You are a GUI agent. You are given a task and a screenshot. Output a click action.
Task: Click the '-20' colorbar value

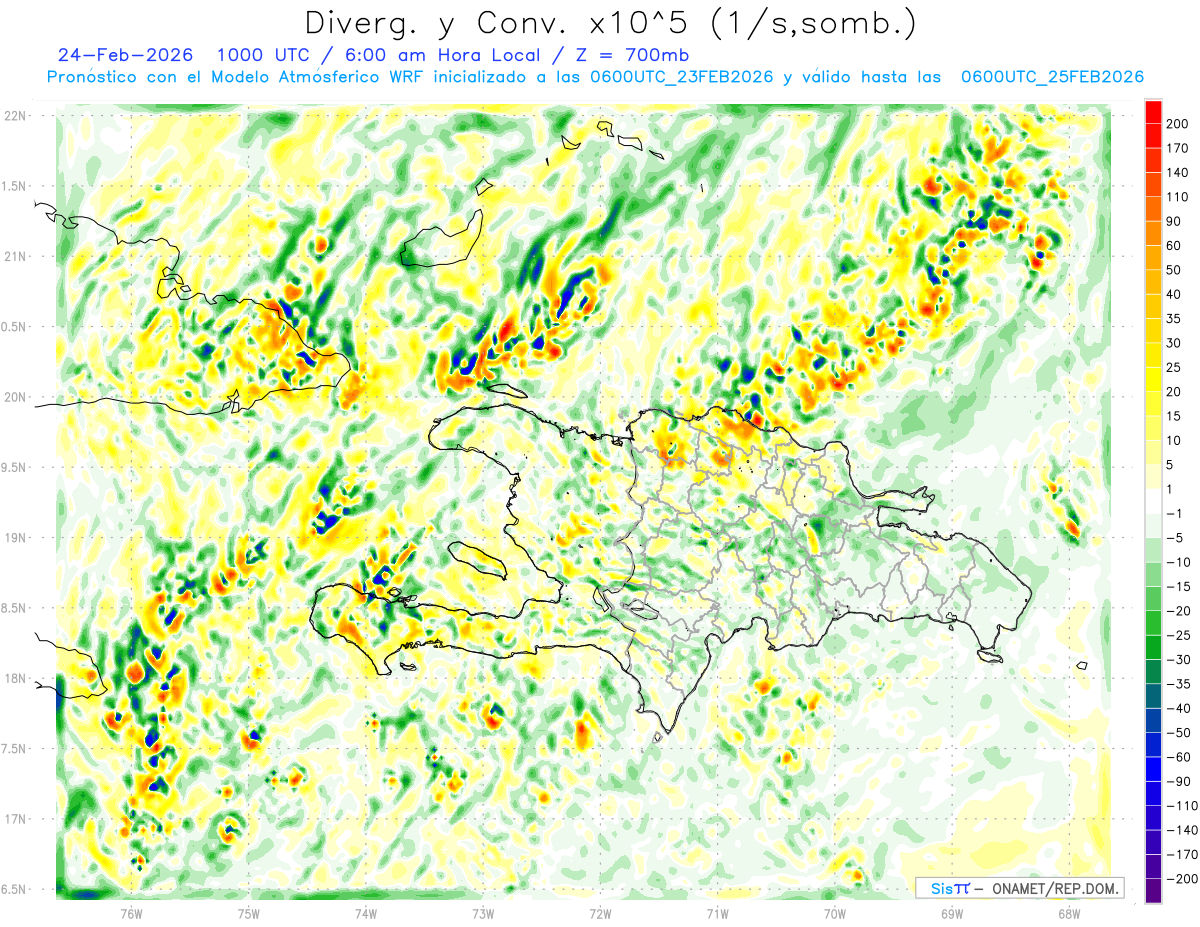pyautogui.click(x=1180, y=611)
